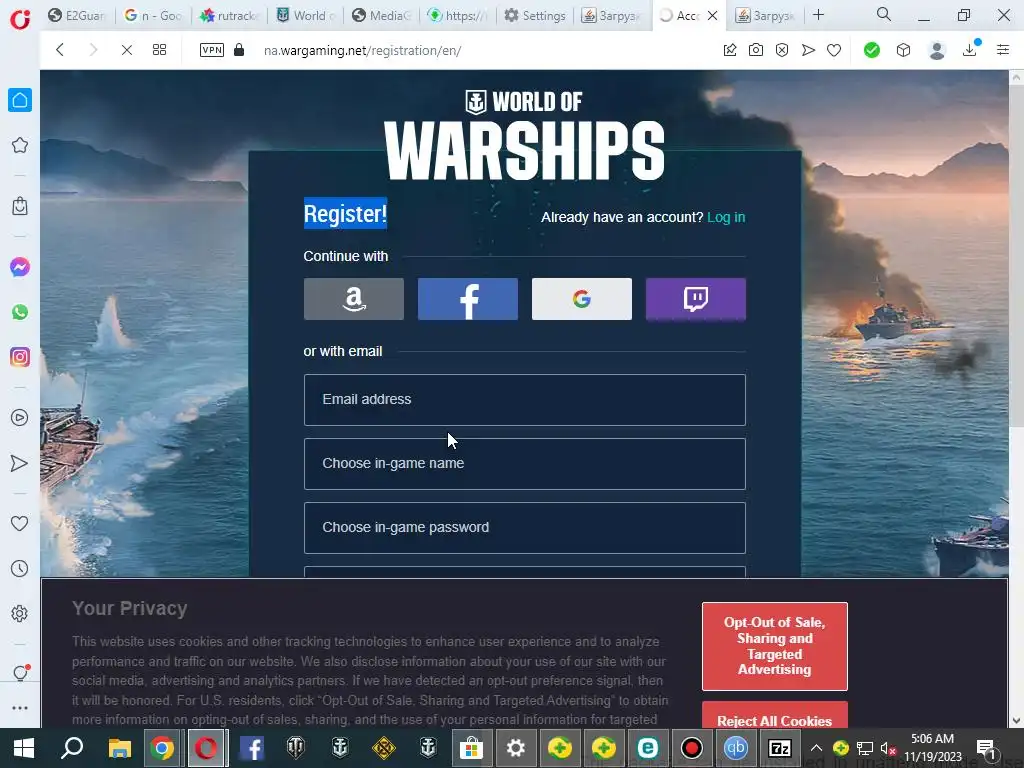Screen dimensions: 1024x768
Task: Switch to rutracker tab
Action: 230,15
